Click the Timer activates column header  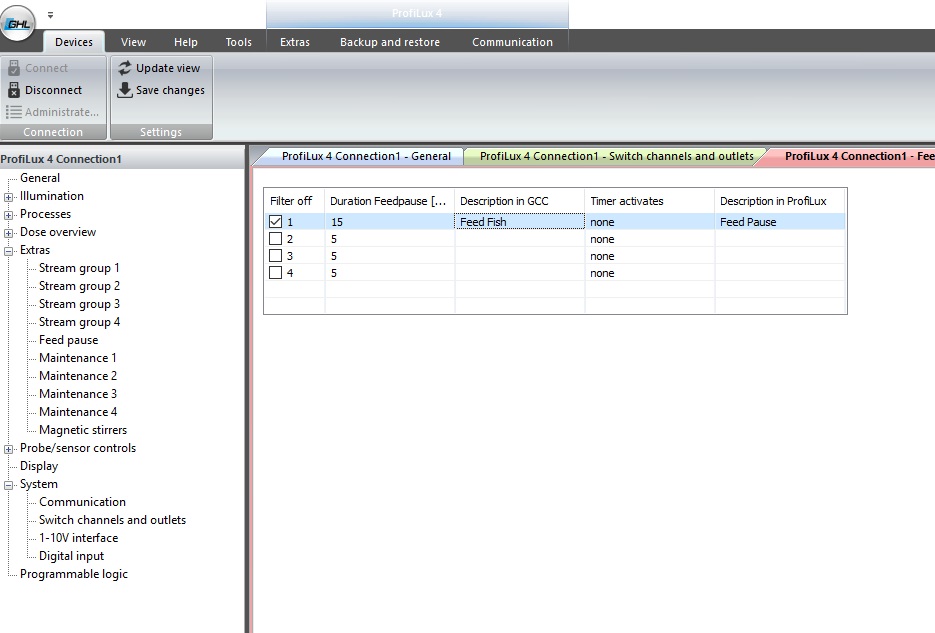(649, 201)
